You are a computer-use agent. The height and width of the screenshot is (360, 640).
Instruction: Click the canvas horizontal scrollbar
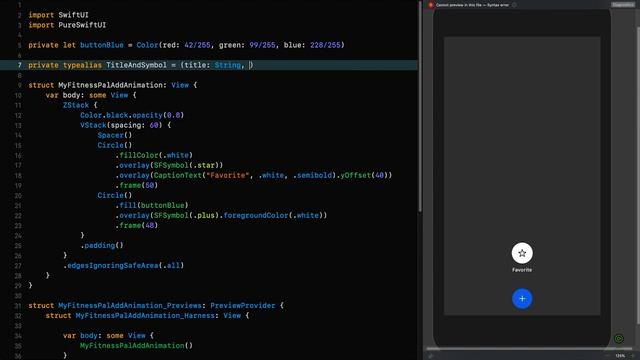(x=530, y=349)
